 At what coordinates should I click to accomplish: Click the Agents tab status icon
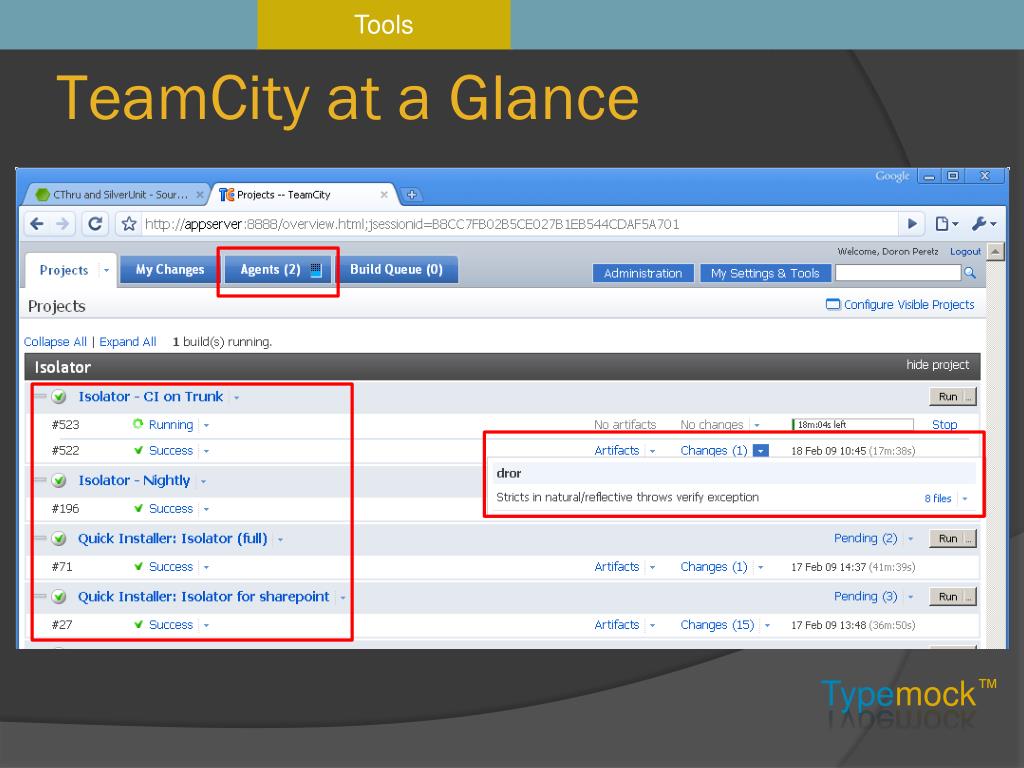316,270
